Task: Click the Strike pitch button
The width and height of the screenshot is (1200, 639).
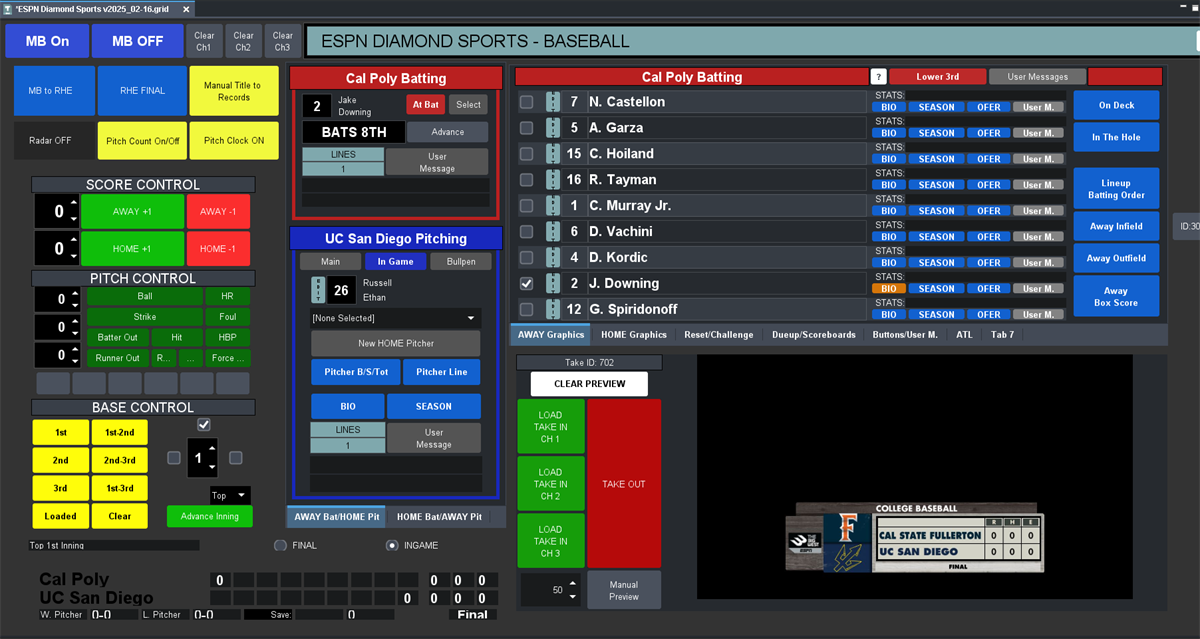Action: 144,317
